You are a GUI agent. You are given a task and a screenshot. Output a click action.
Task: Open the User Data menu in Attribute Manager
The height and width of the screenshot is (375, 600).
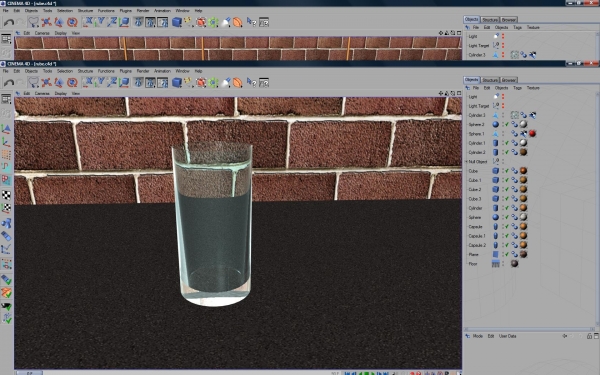pos(507,336)
